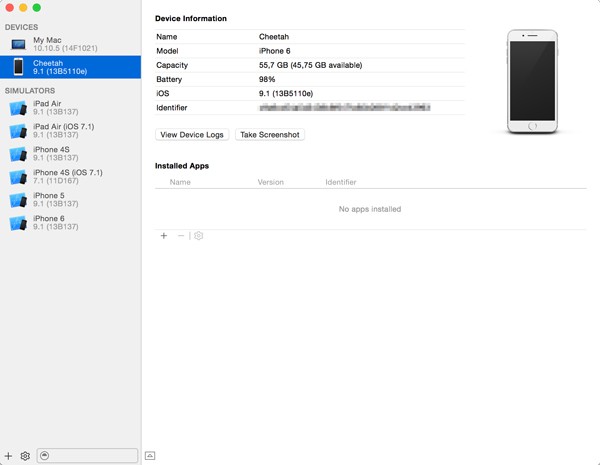Viewport: 600px width, 465px height.
Task: Click the No apps installed message
Action: point(370,209)
